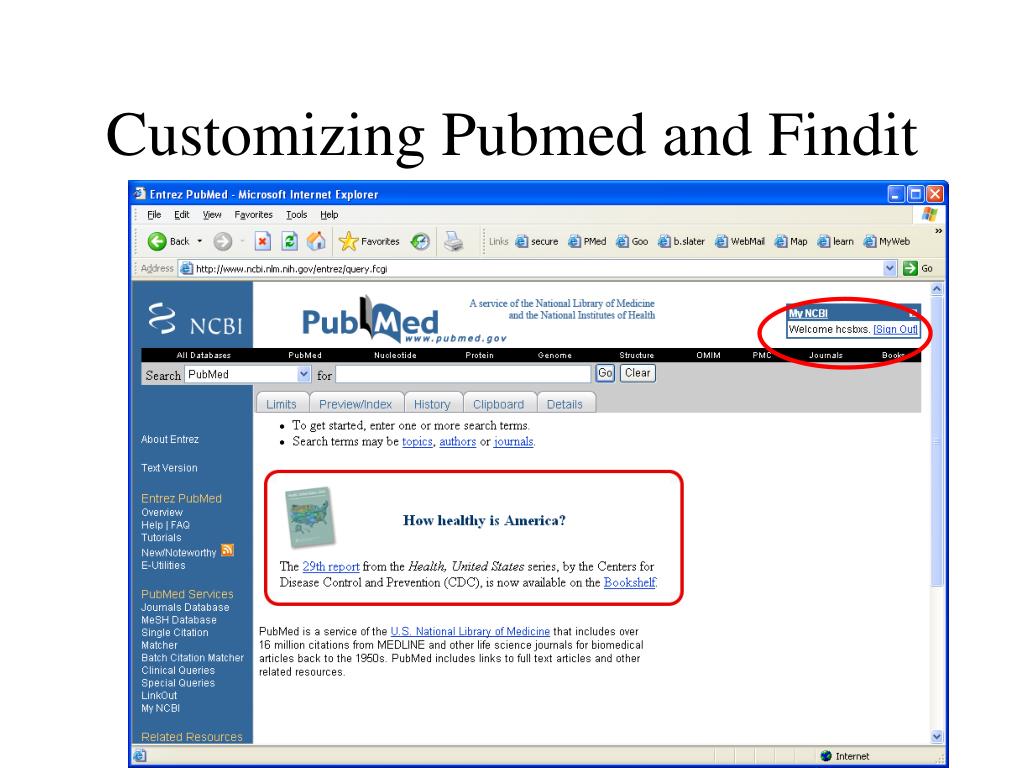This screenshot has height=768, width=1024.
Task: Click the Sign Out link
Action: (895, 329)
